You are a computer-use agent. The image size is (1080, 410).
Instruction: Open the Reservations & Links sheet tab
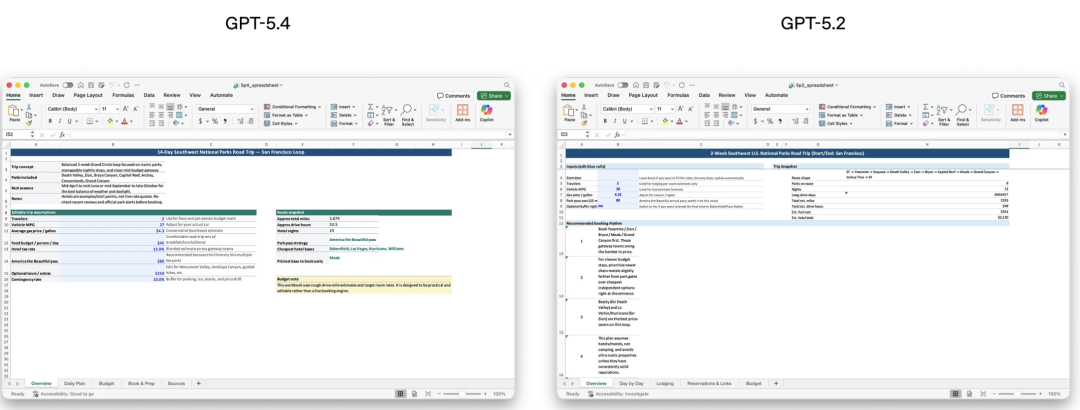(x=711, y=383)
